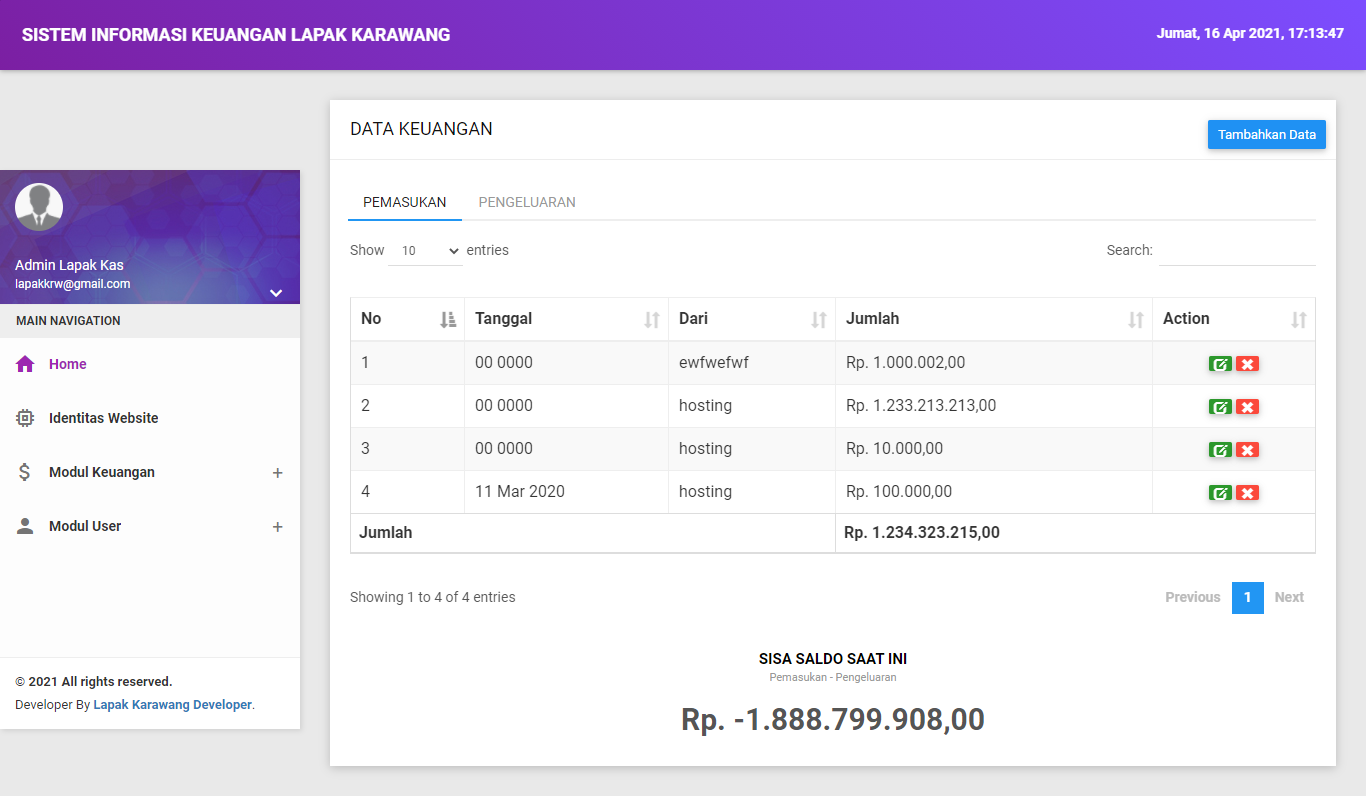Open the admin profile chevron dropdown
Image resolution: width=1366 pixels, height=796 pixels.
(276, 293)
